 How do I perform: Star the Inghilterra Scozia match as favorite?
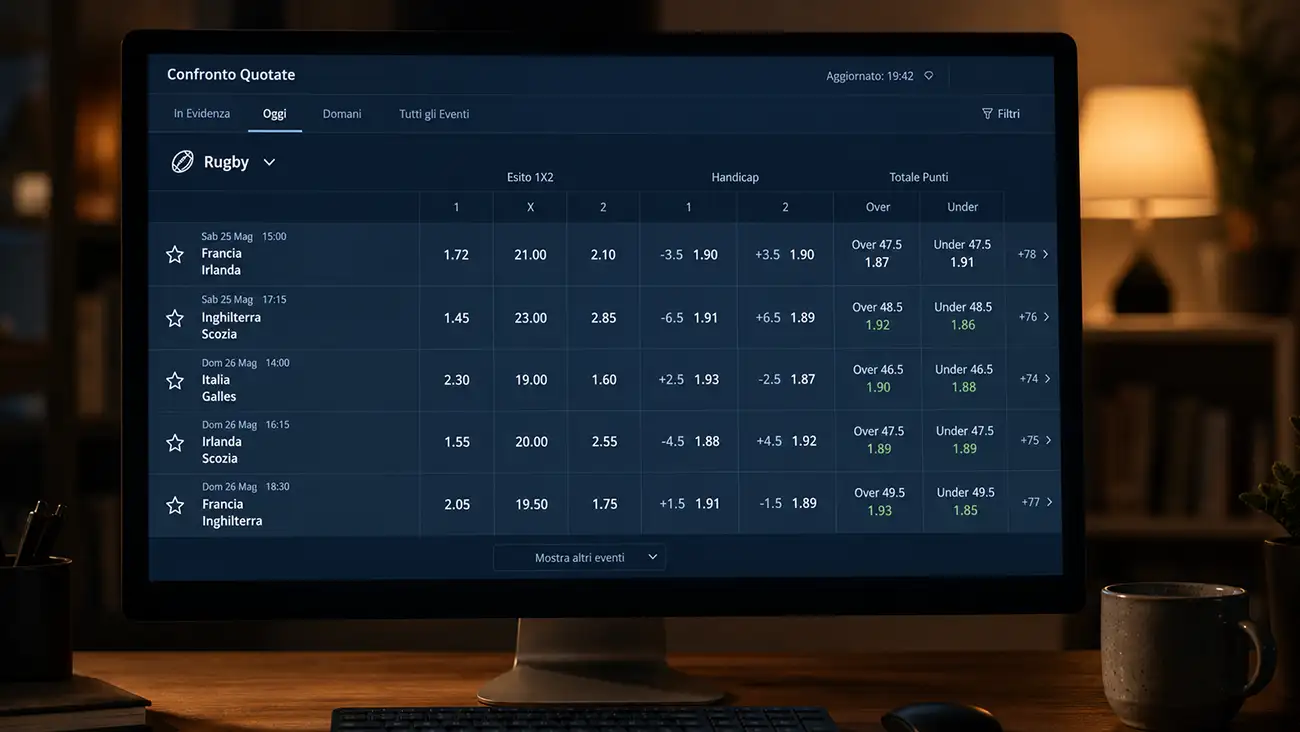coord(175,318)
